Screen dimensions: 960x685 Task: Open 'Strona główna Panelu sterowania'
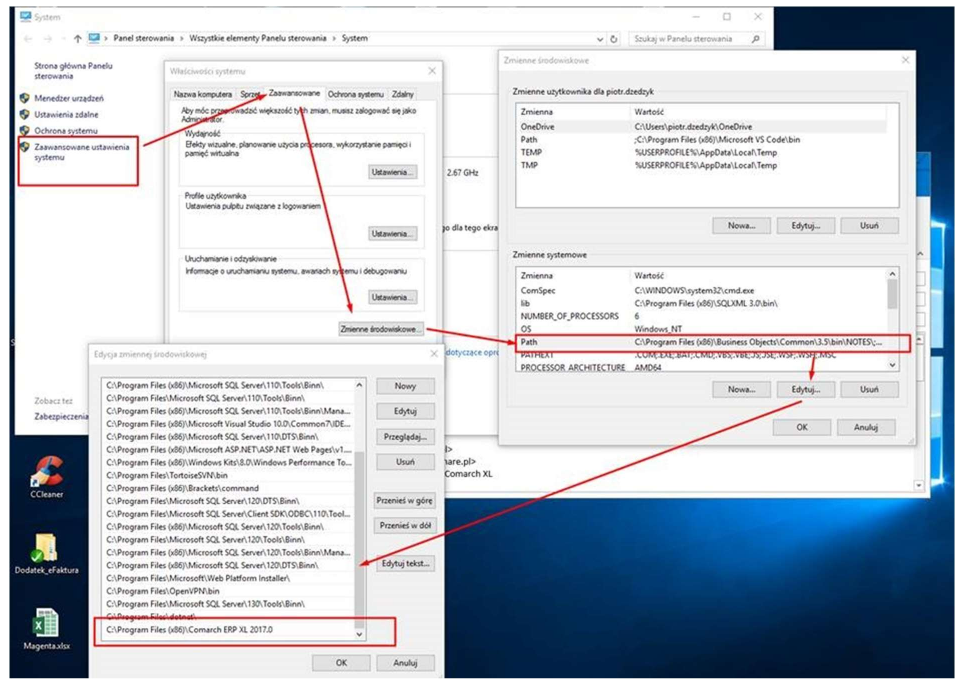[73, 71]
